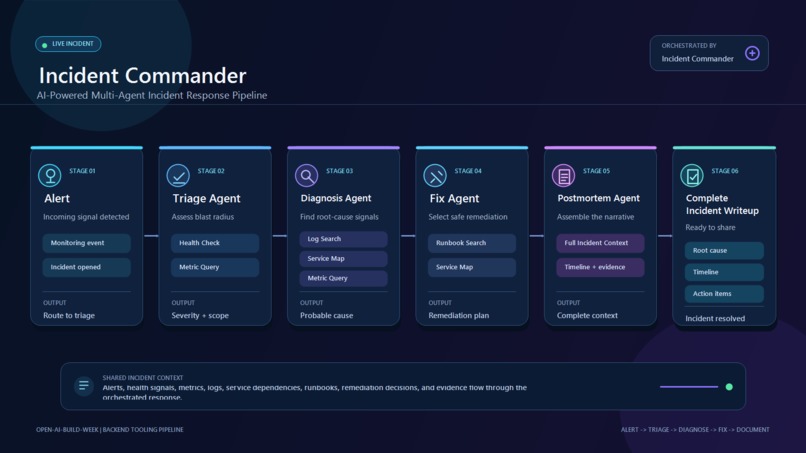This screenshot has width=806, height=453.
Task: Click the Assemble the narrative text
Action: [595, 217]
